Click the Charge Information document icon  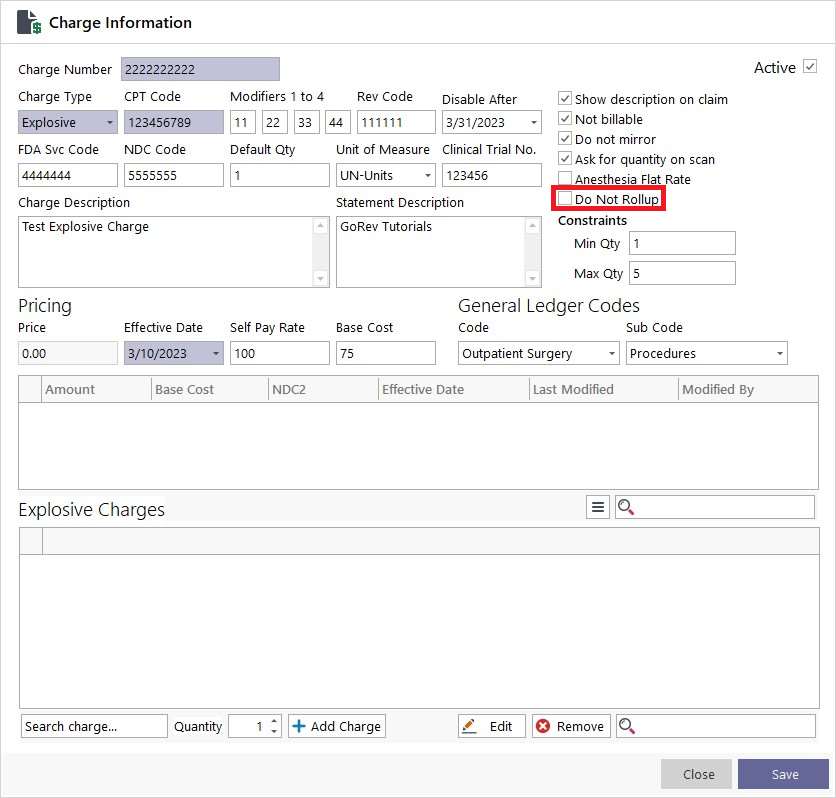(x=28, y=22)
